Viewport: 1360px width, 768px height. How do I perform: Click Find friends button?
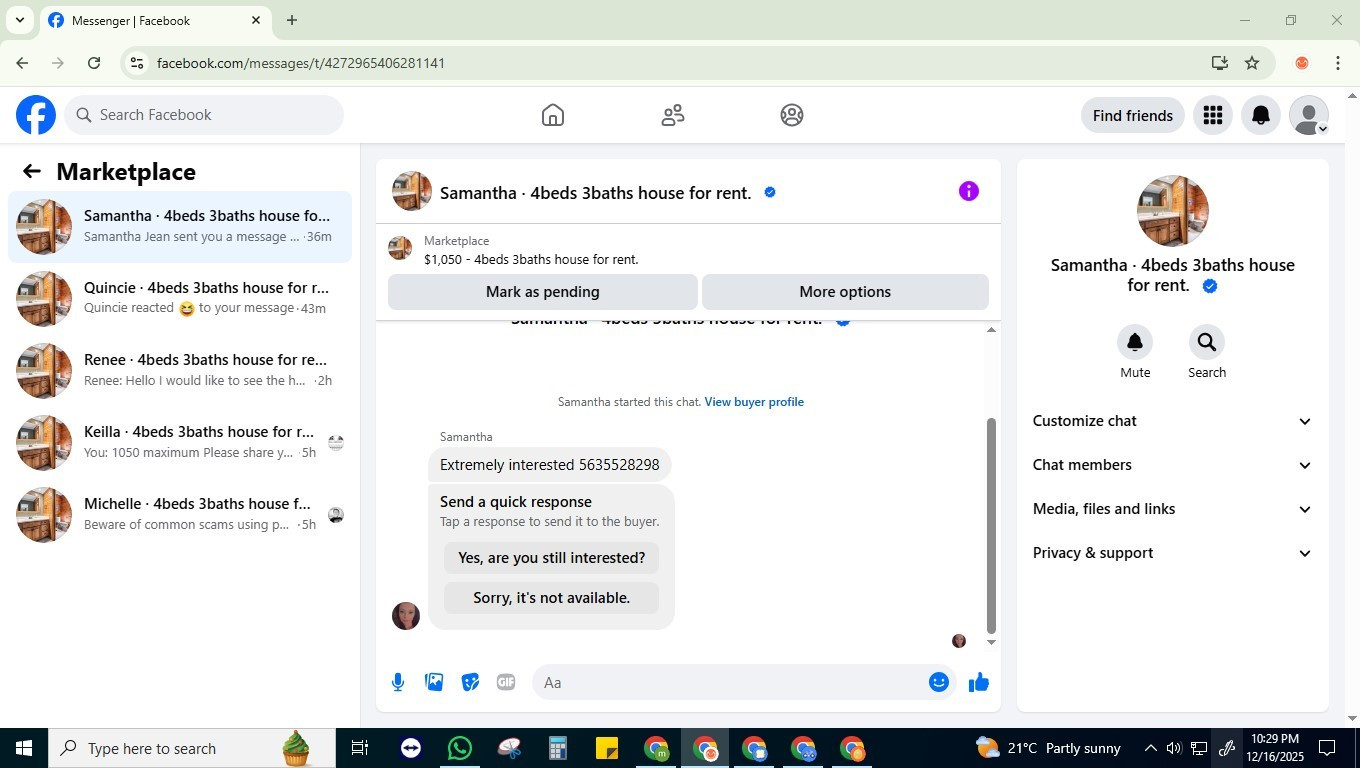pos(1133,115)
